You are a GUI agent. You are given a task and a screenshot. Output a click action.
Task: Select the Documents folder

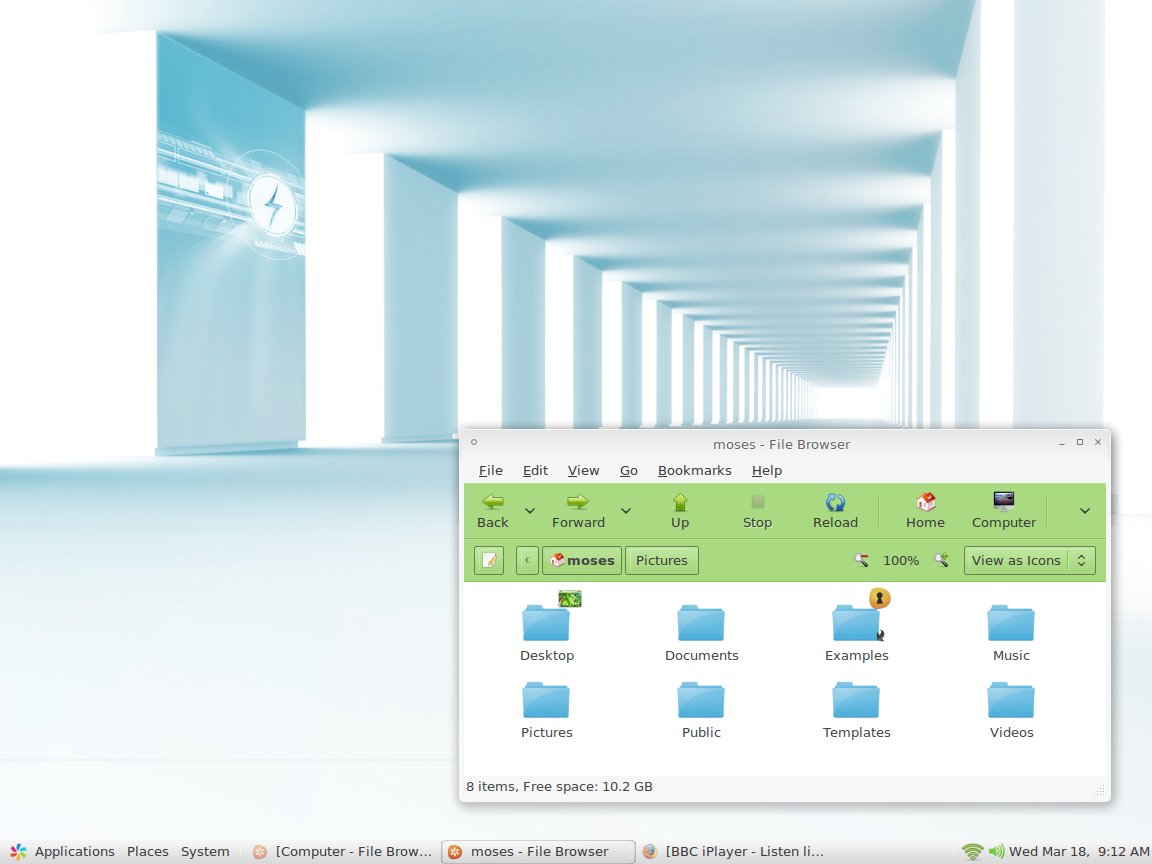(701, 633)
